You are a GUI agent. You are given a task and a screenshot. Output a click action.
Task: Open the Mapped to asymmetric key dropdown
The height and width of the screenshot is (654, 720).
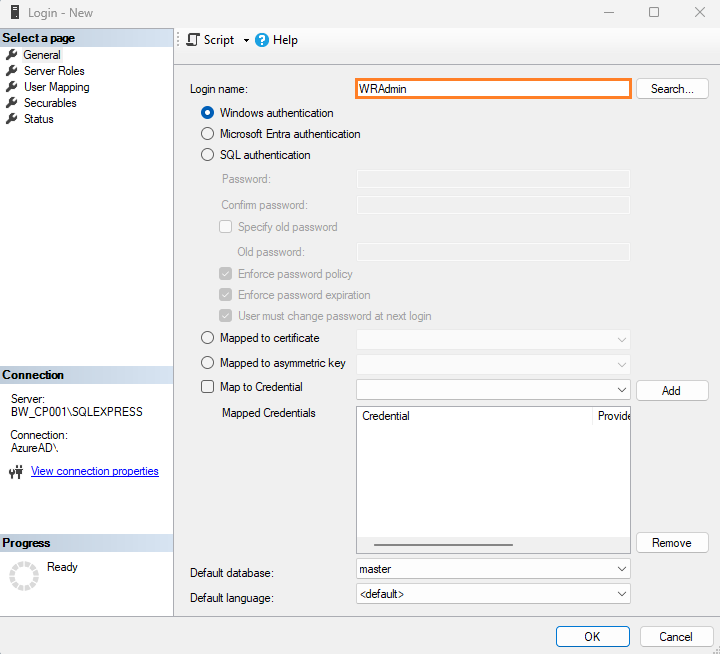(493, 365)
